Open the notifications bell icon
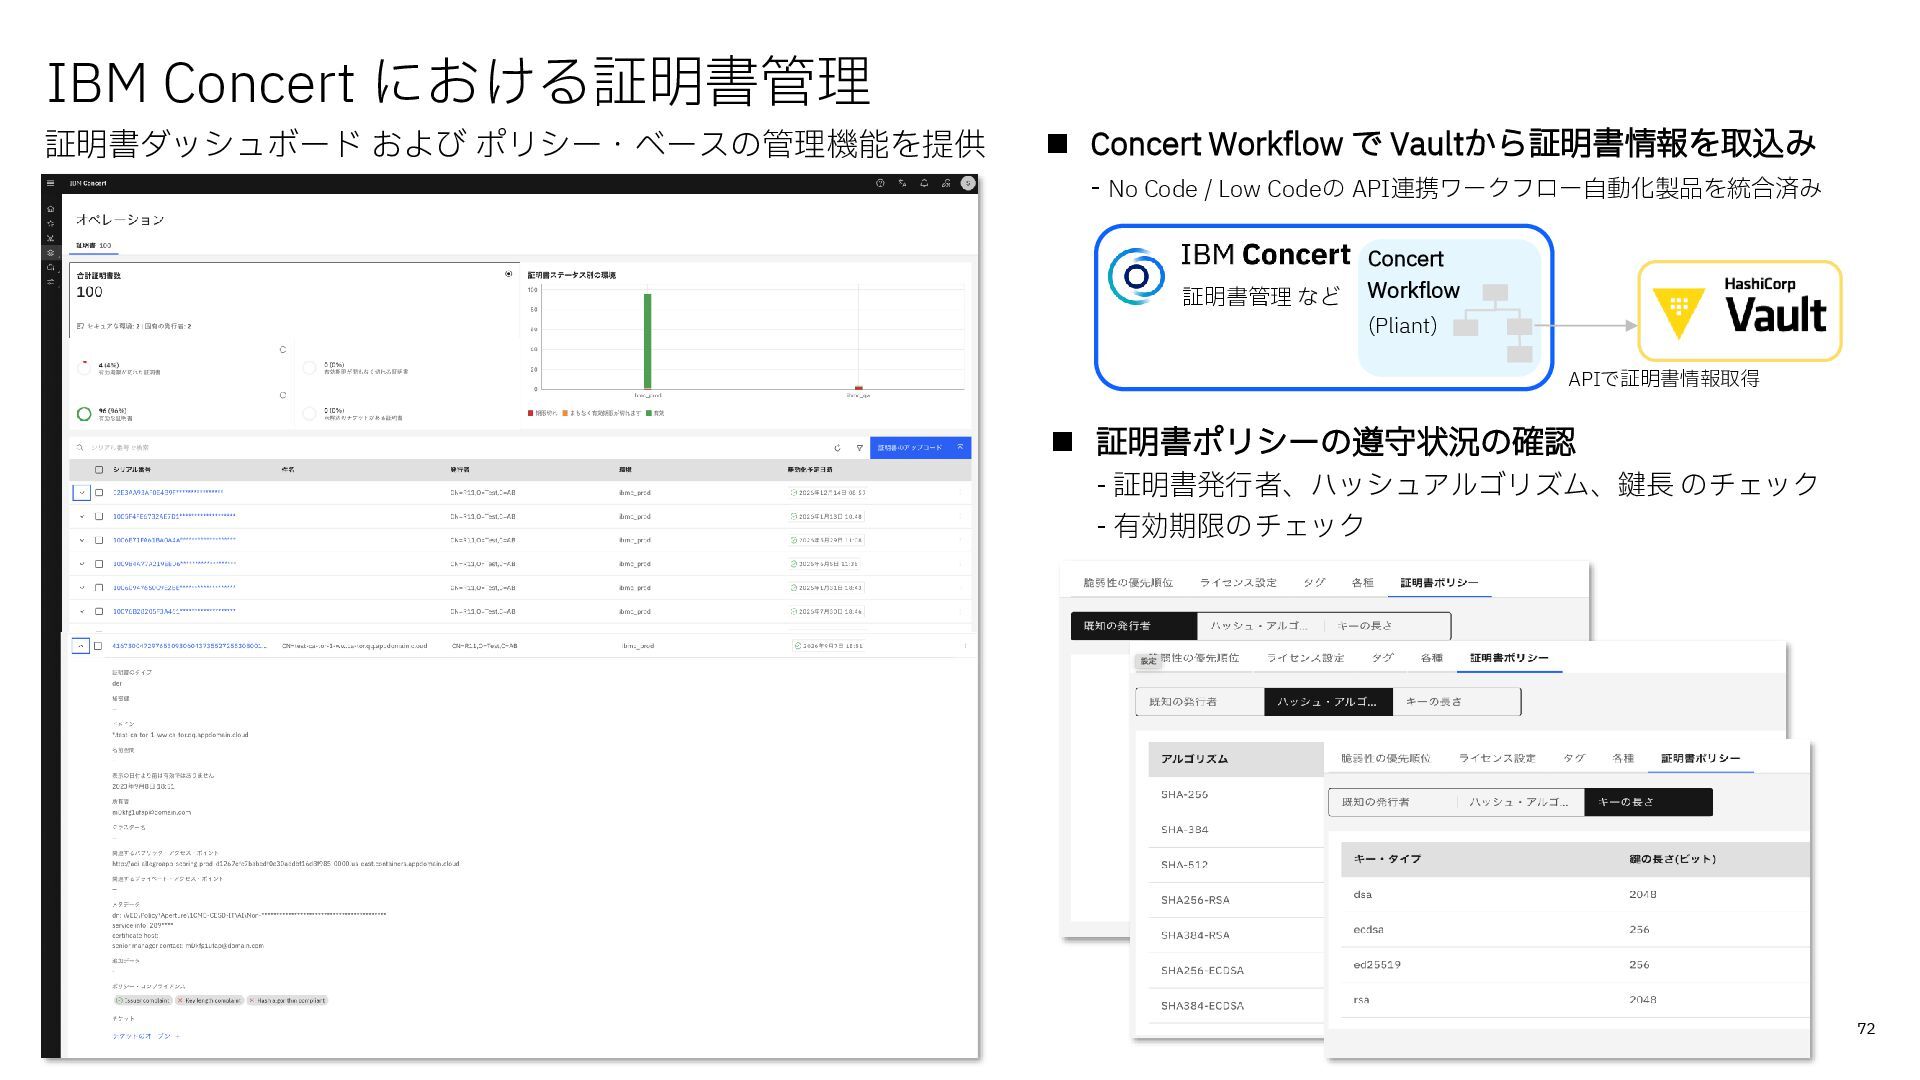The image size is (1920, 1080). coord(924,183)
